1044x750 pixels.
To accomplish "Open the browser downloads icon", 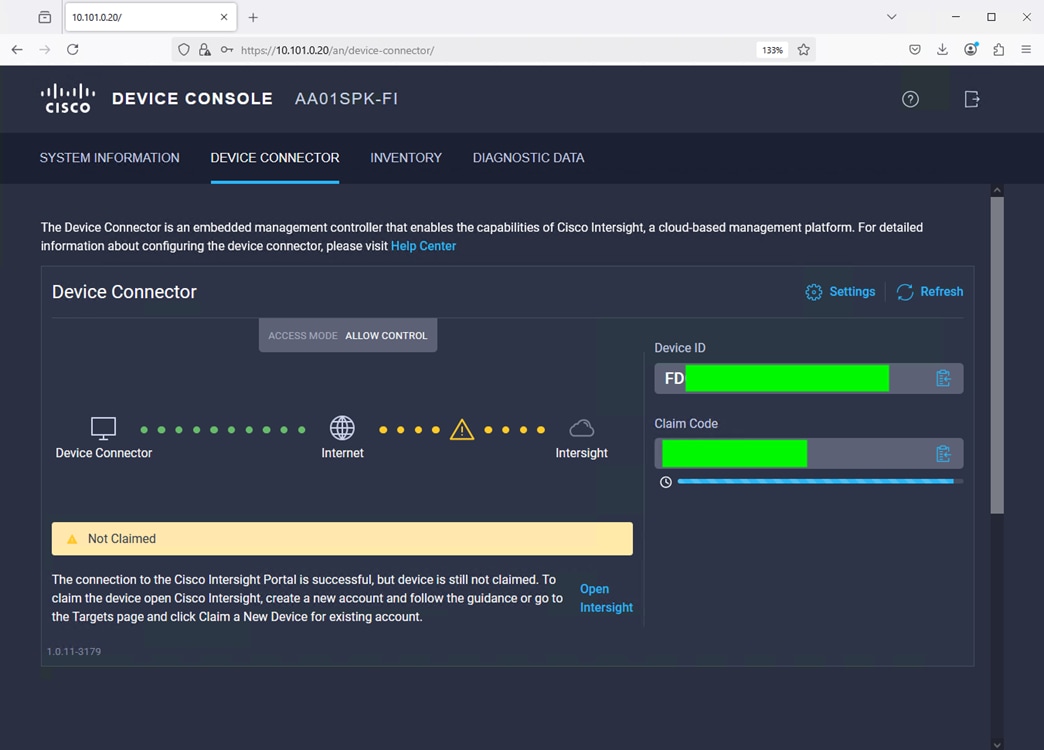I will [x=942, y=49].
